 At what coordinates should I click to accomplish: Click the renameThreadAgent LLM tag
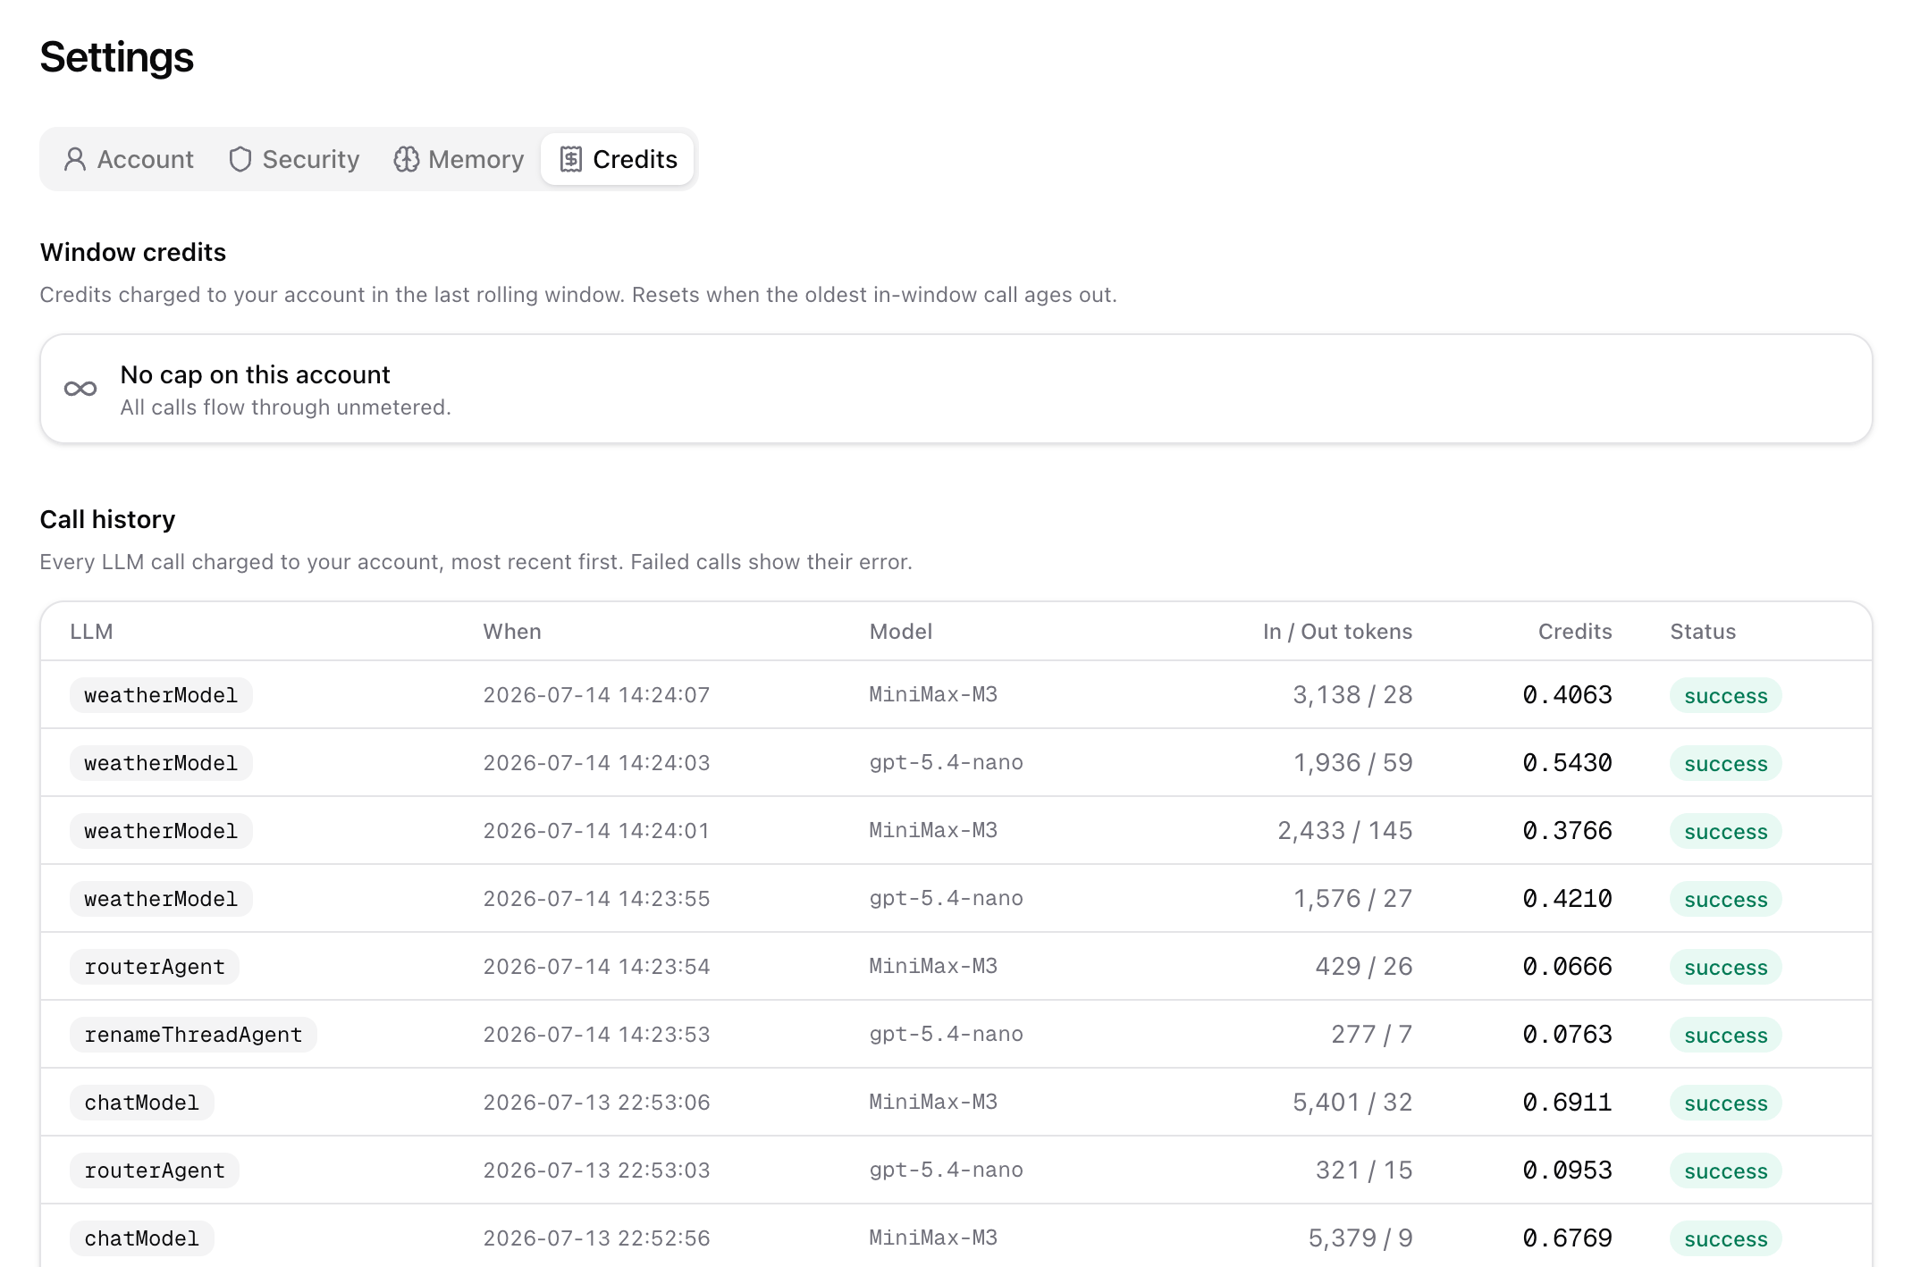(193, 1034)
